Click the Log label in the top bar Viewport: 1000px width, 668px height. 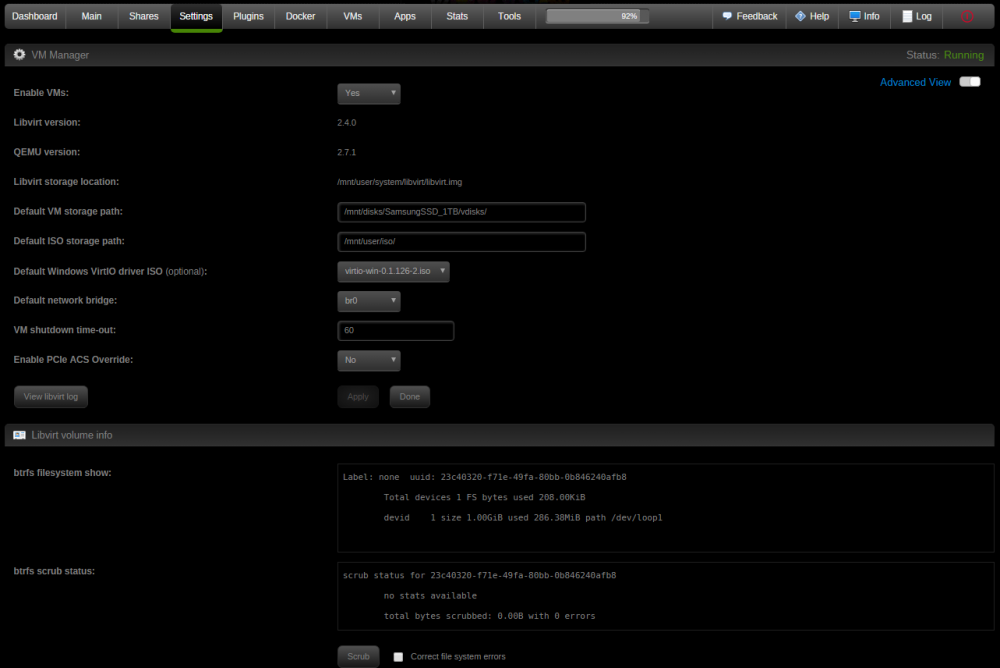(923, 17)
